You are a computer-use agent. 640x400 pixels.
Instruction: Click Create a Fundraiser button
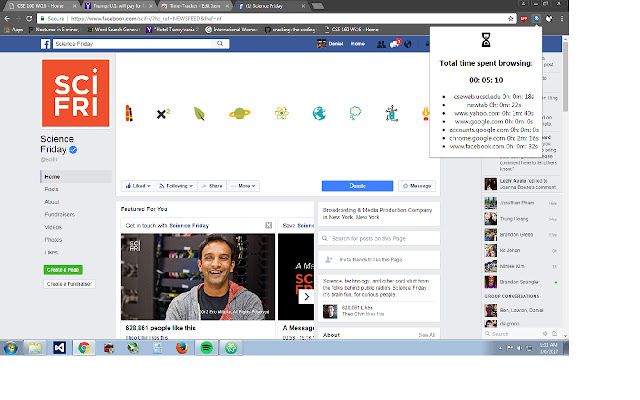pos(69,284)
